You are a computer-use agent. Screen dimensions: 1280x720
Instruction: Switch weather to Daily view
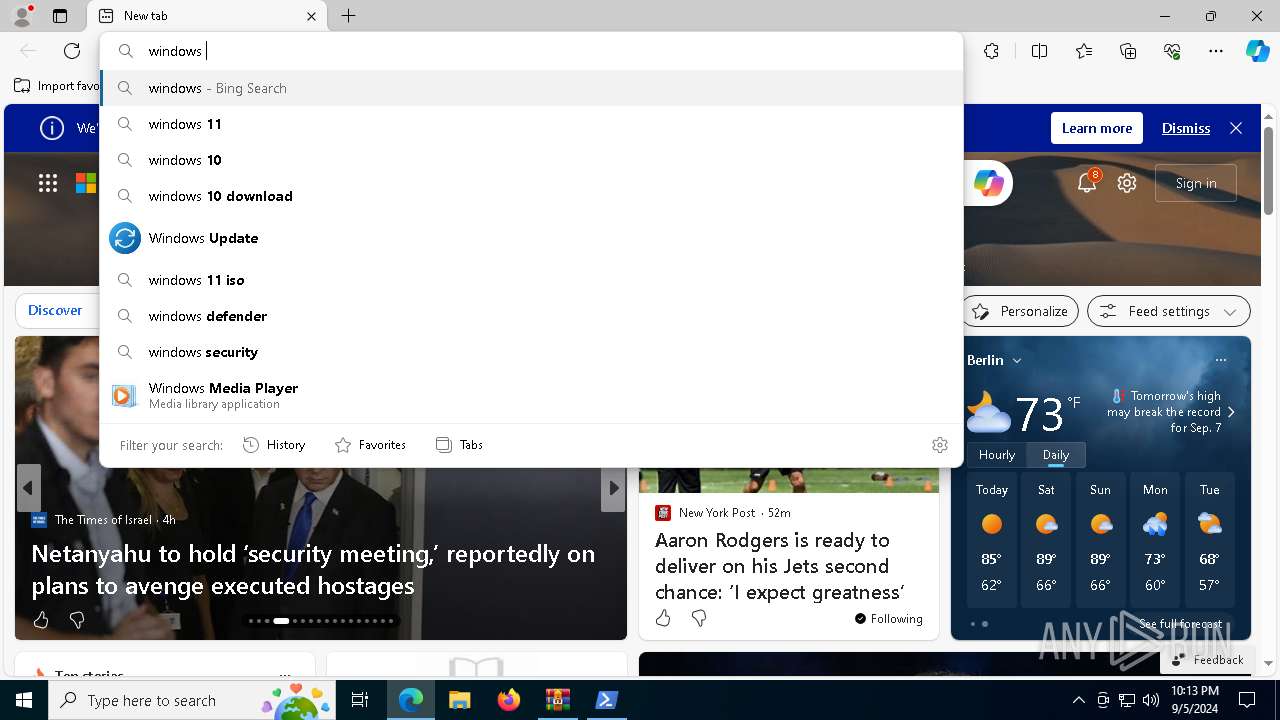pyautogui.click(x=1056, y=455)
